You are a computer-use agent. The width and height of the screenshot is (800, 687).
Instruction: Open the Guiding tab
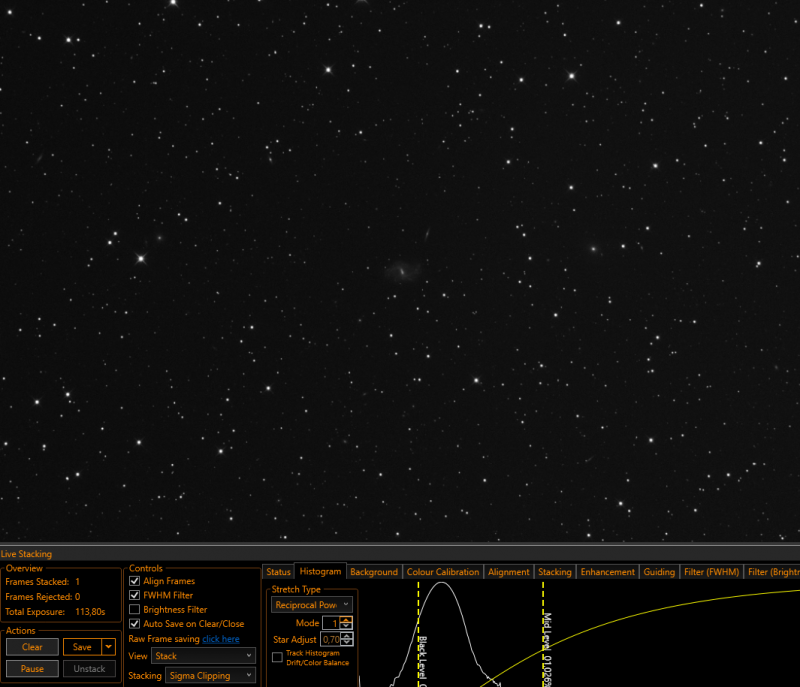tap(659, 572)
